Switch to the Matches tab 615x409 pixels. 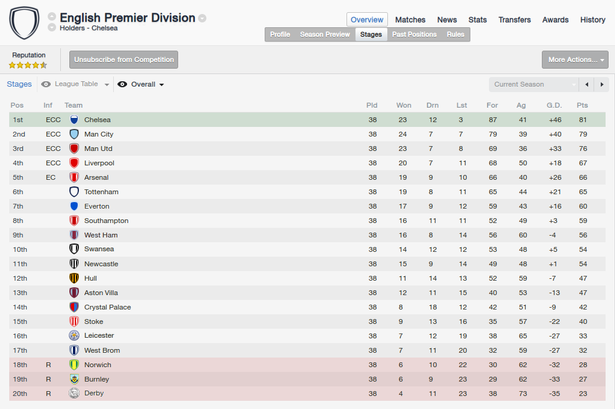tap(410, 20)
